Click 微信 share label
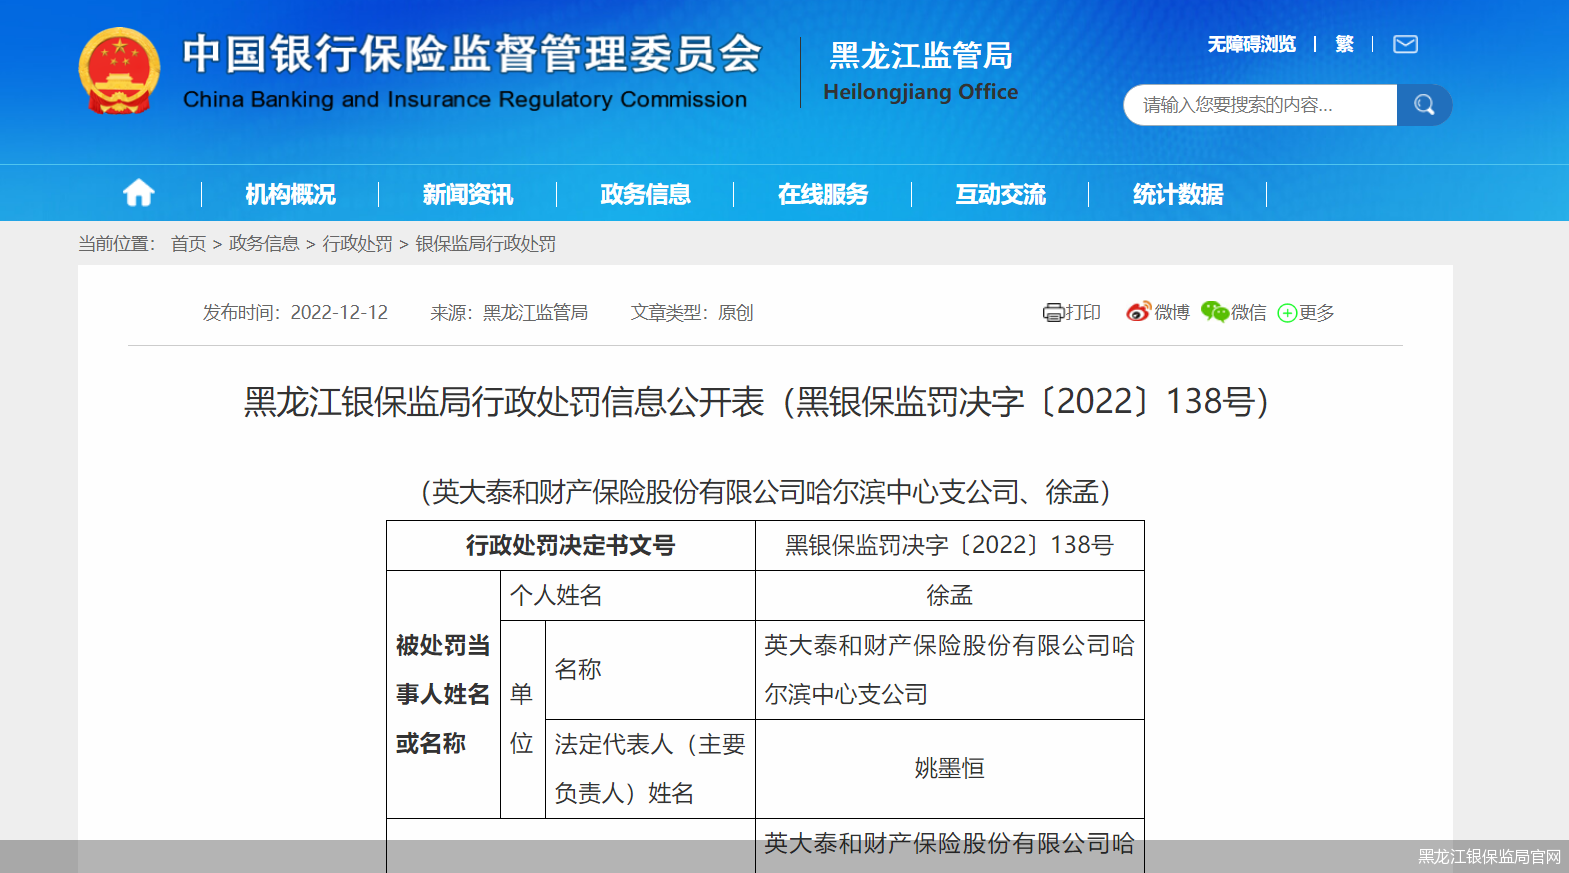1569x873 pixels. point(1248,313)
